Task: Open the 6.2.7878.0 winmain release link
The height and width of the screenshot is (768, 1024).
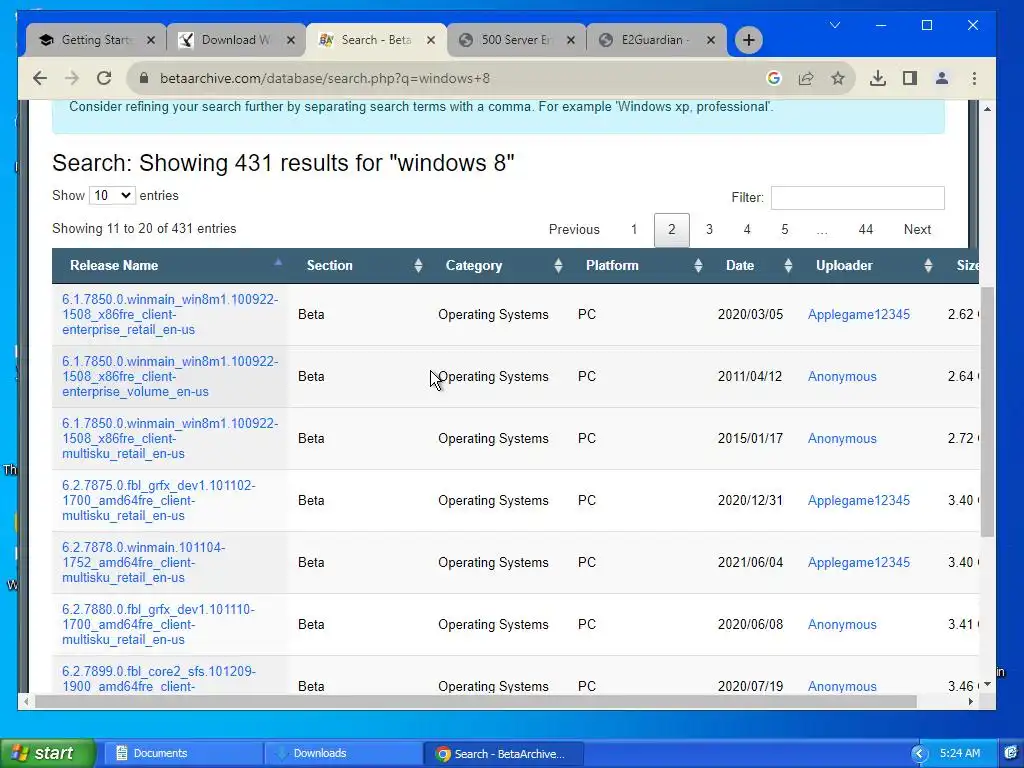Action: pyautogui.click(x=144, y=563)
